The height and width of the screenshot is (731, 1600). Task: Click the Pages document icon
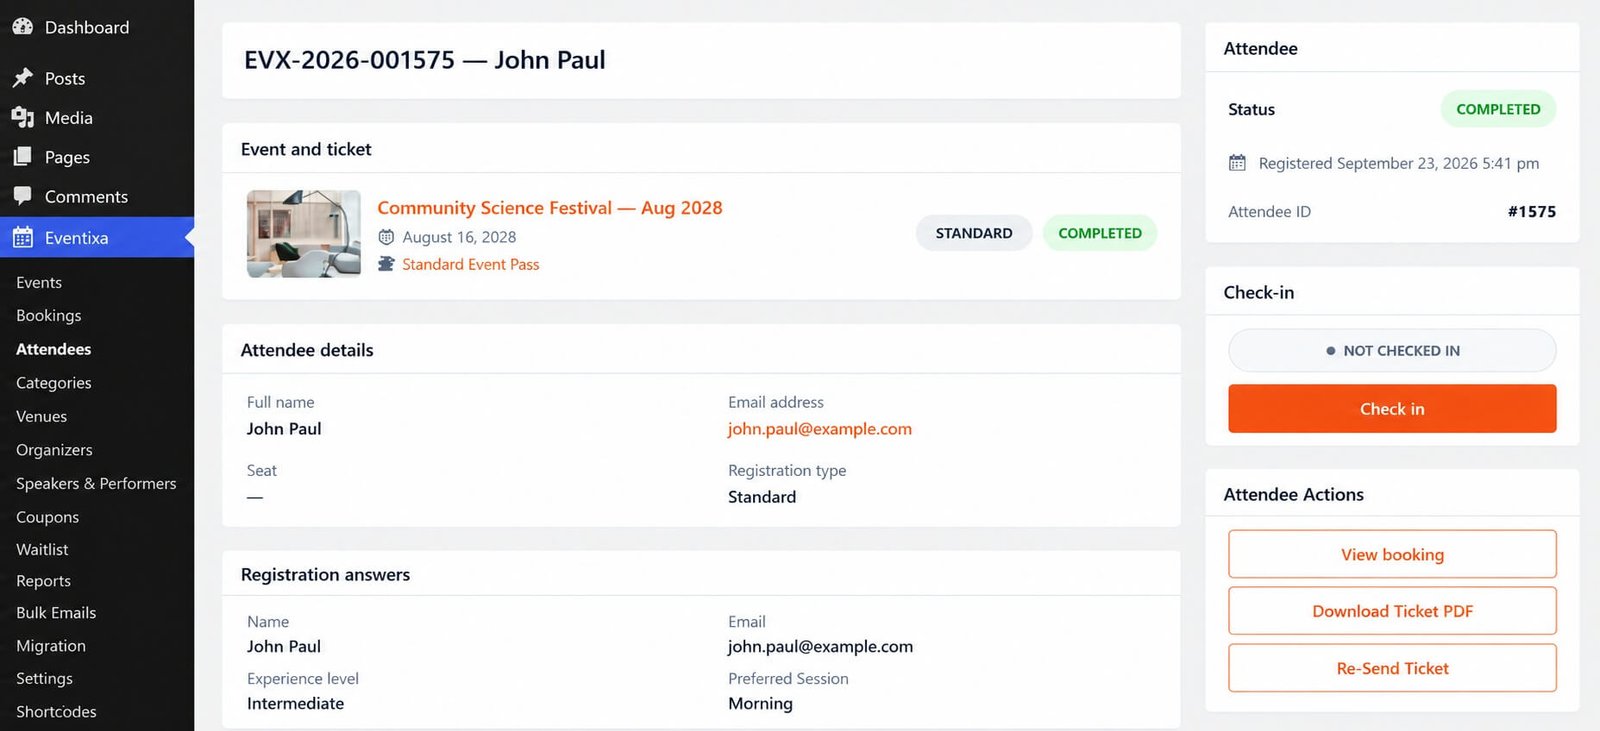coord(23,157)
